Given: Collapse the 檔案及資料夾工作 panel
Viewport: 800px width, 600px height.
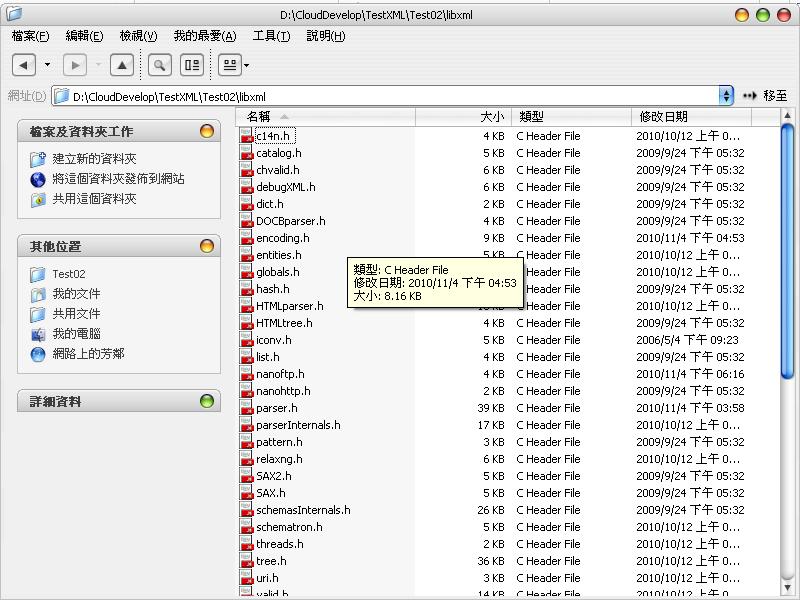Looking at the screenshot, I should click(207, 130).
